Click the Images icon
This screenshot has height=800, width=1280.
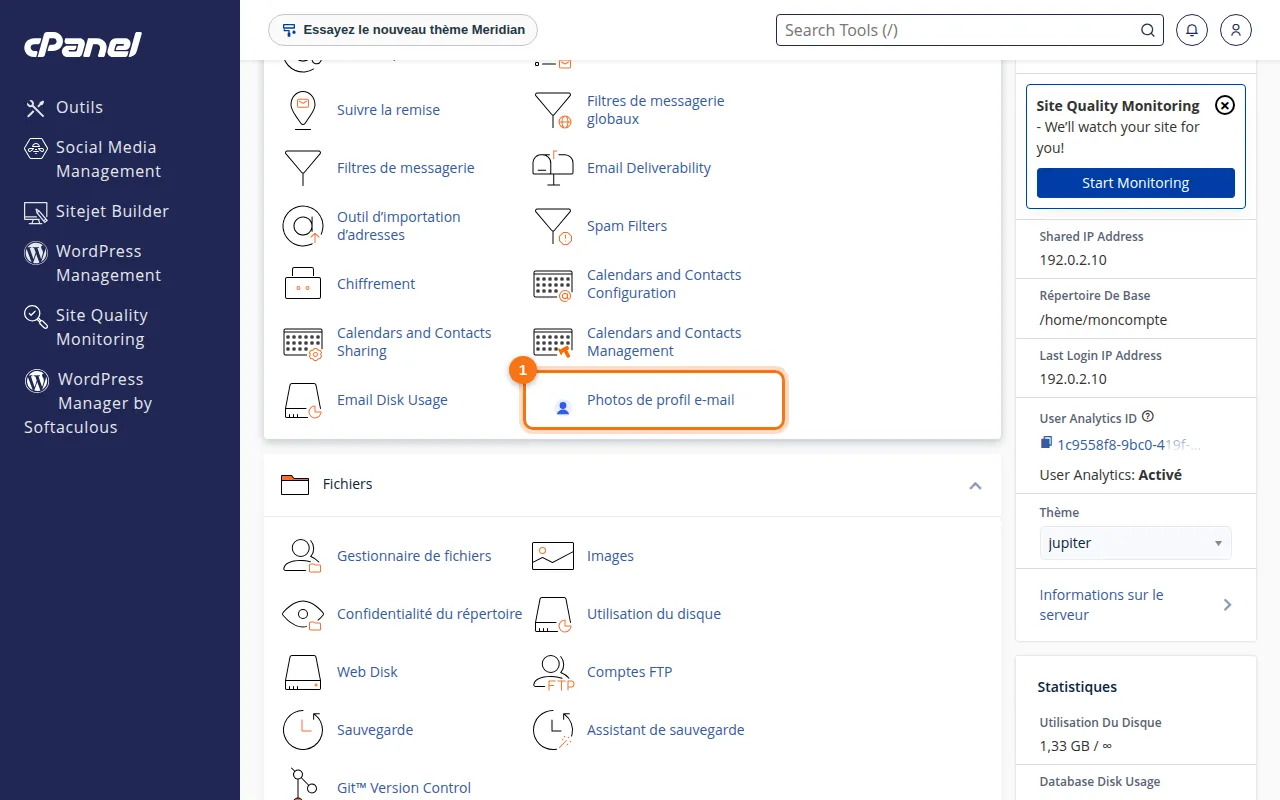553,556
